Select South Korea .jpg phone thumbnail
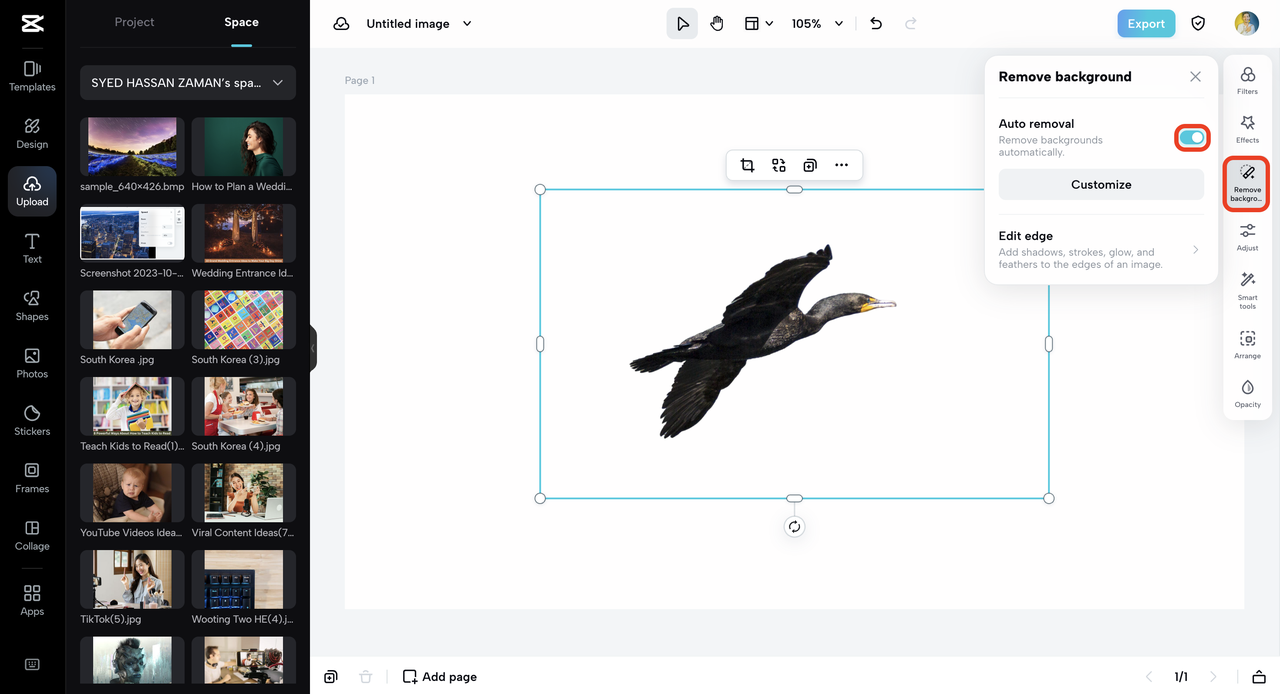1280x694 pixels. [132, 320]
